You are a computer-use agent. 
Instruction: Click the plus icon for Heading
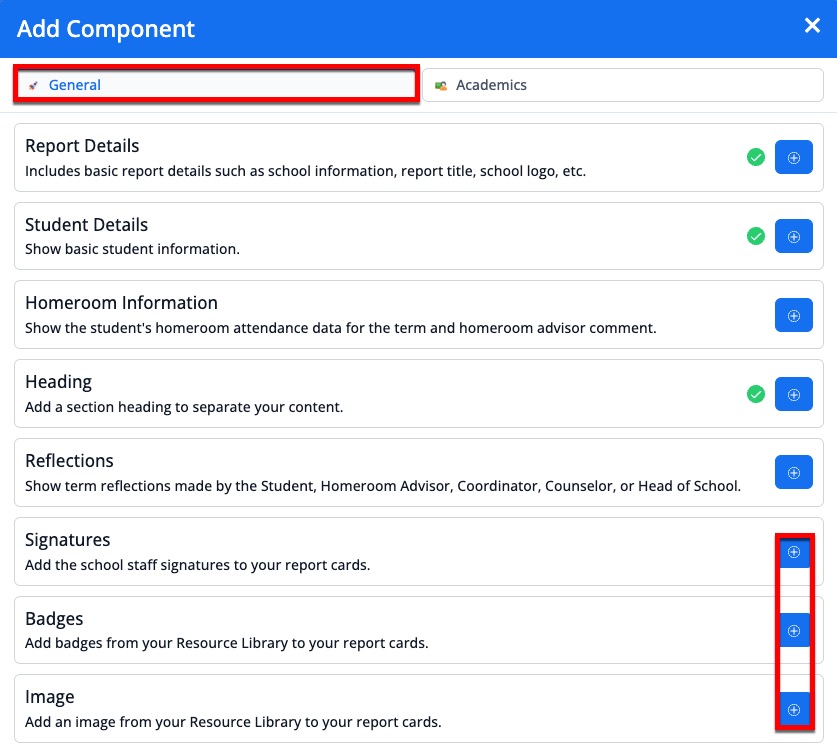pos(793,394)
